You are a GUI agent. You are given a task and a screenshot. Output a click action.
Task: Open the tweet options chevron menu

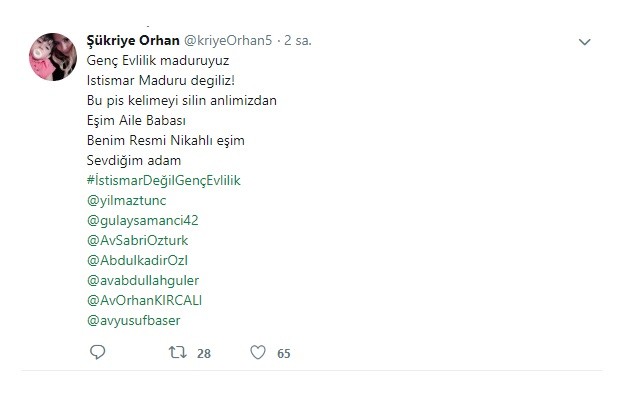pos(587,43)
